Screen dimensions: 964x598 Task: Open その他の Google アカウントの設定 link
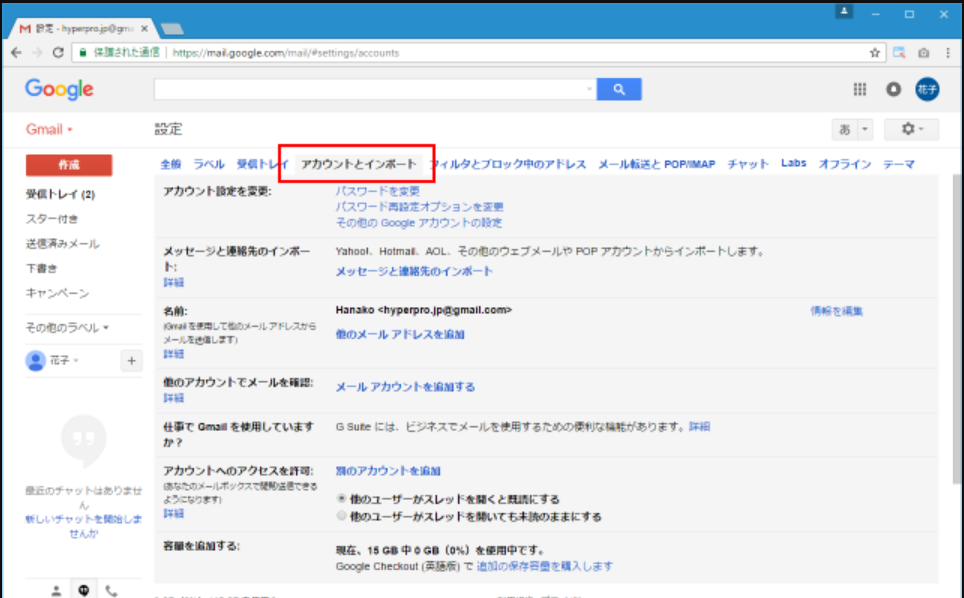(419, 222)
